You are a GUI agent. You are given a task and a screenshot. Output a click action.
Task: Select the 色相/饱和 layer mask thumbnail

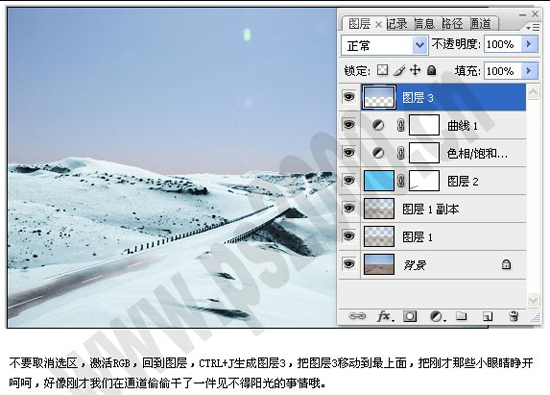coord(424,153)
